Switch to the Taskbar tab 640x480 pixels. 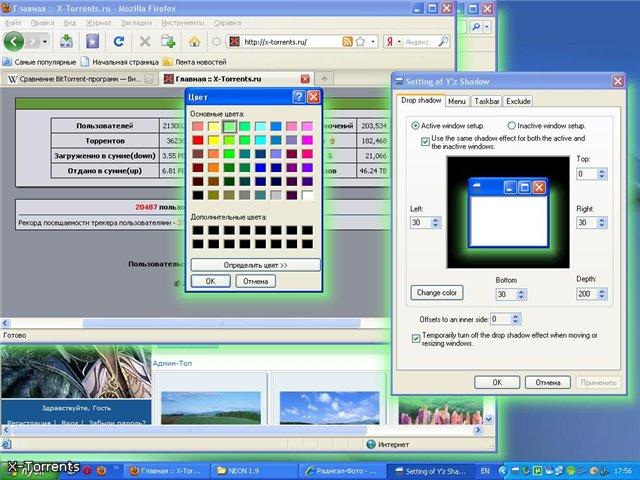pyautogui.click(x=487, y=101)
